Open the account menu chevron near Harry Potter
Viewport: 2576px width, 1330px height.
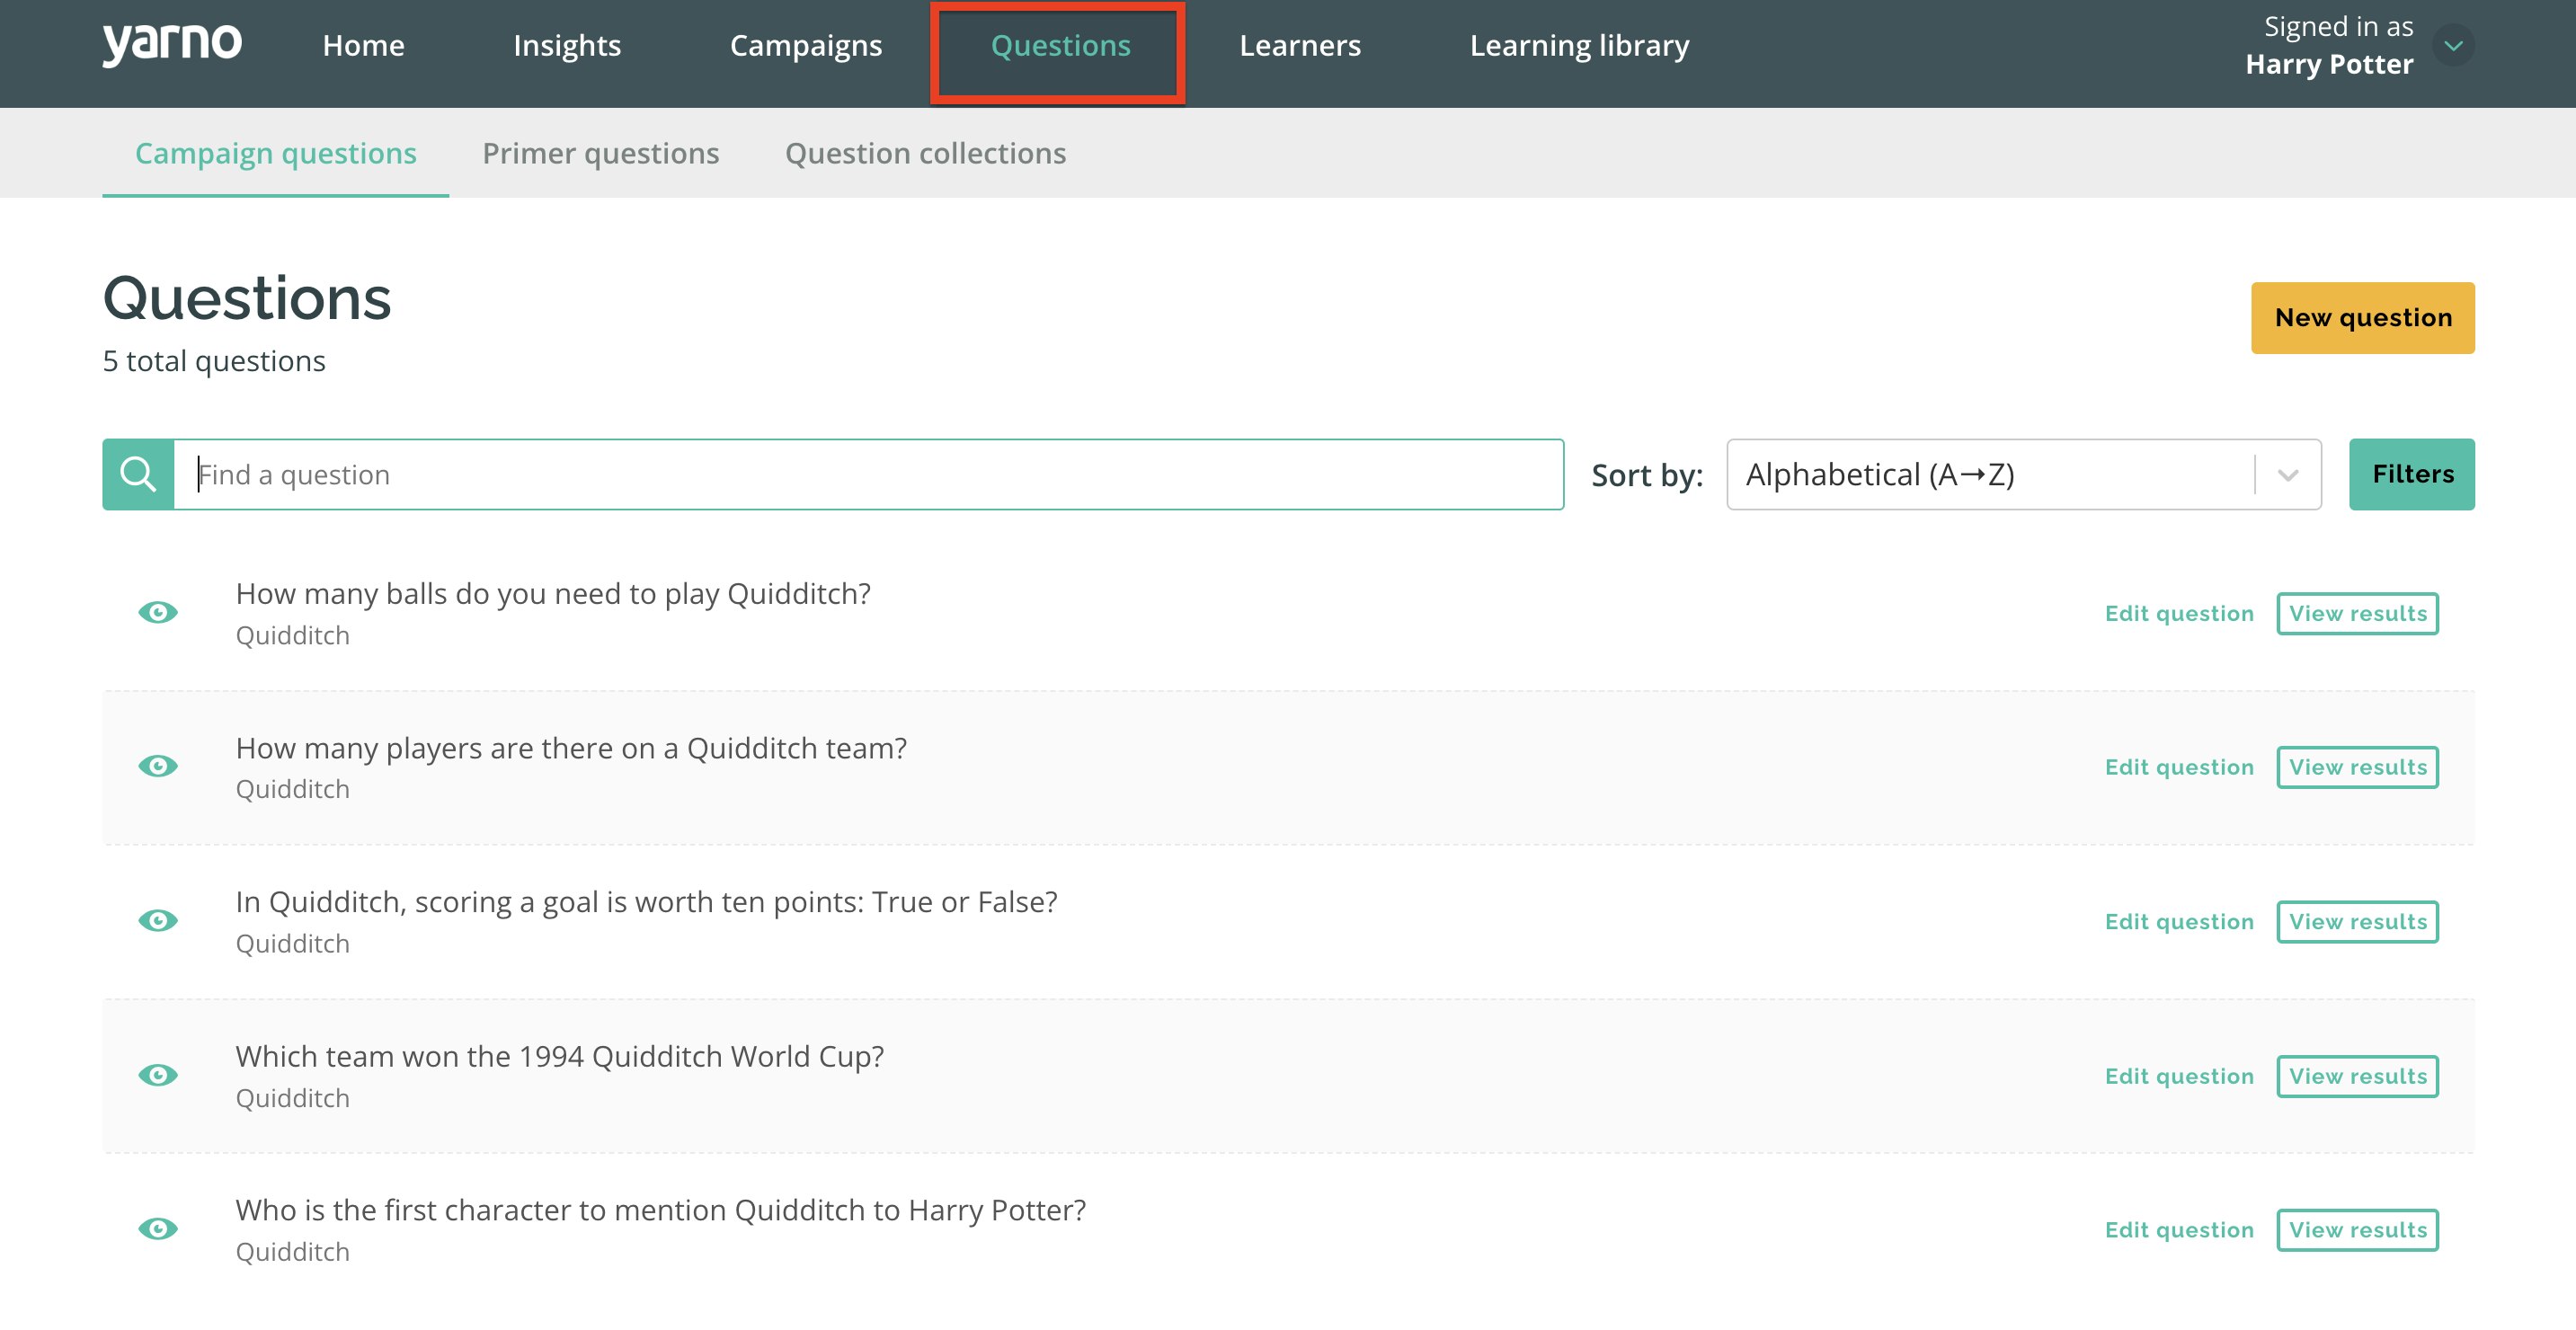2452,45
